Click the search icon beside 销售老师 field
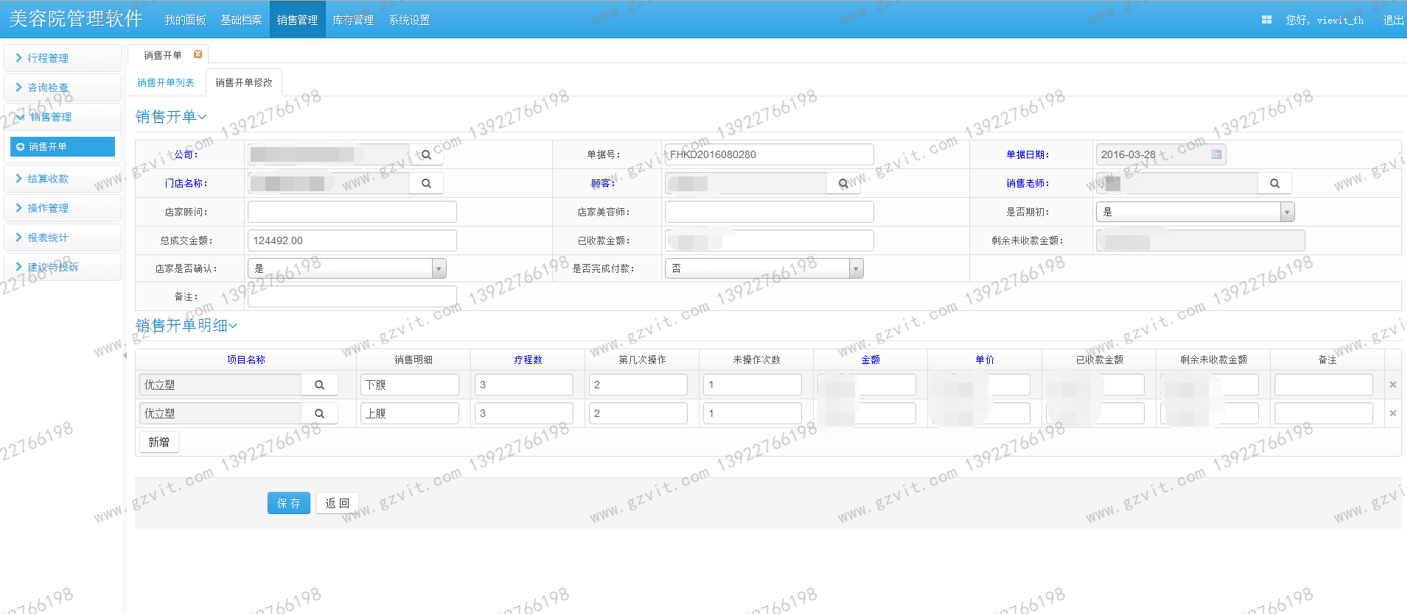The height and width of the screenshot is (614, 1407). (x=1275, y=184)
